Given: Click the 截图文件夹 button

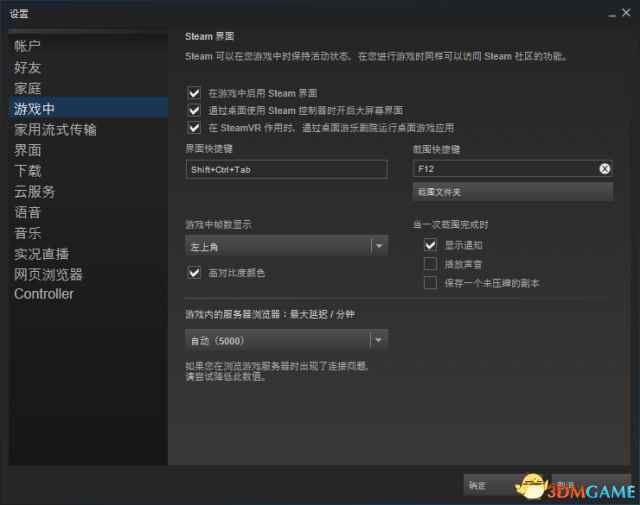Looking at the screenshot, I should [512, 191].
